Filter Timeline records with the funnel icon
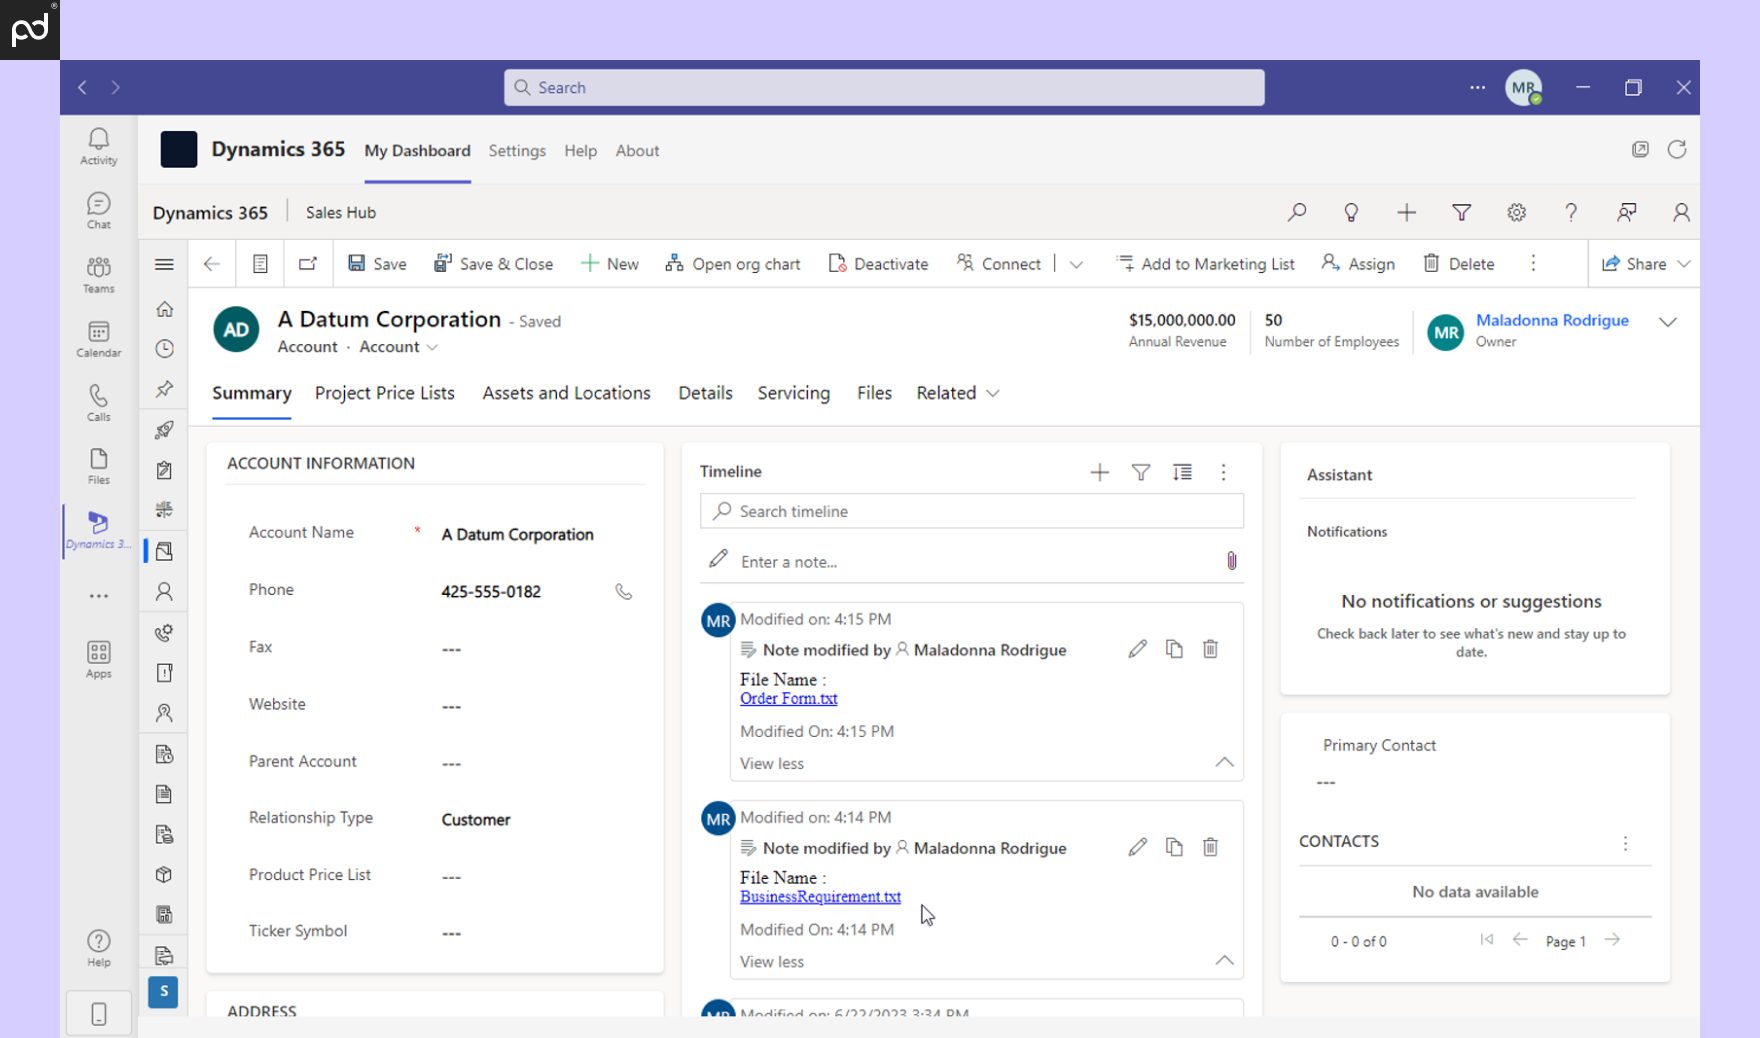Image resolution: width=1760 pixels, height=1038 pixels. [1141, 472]
